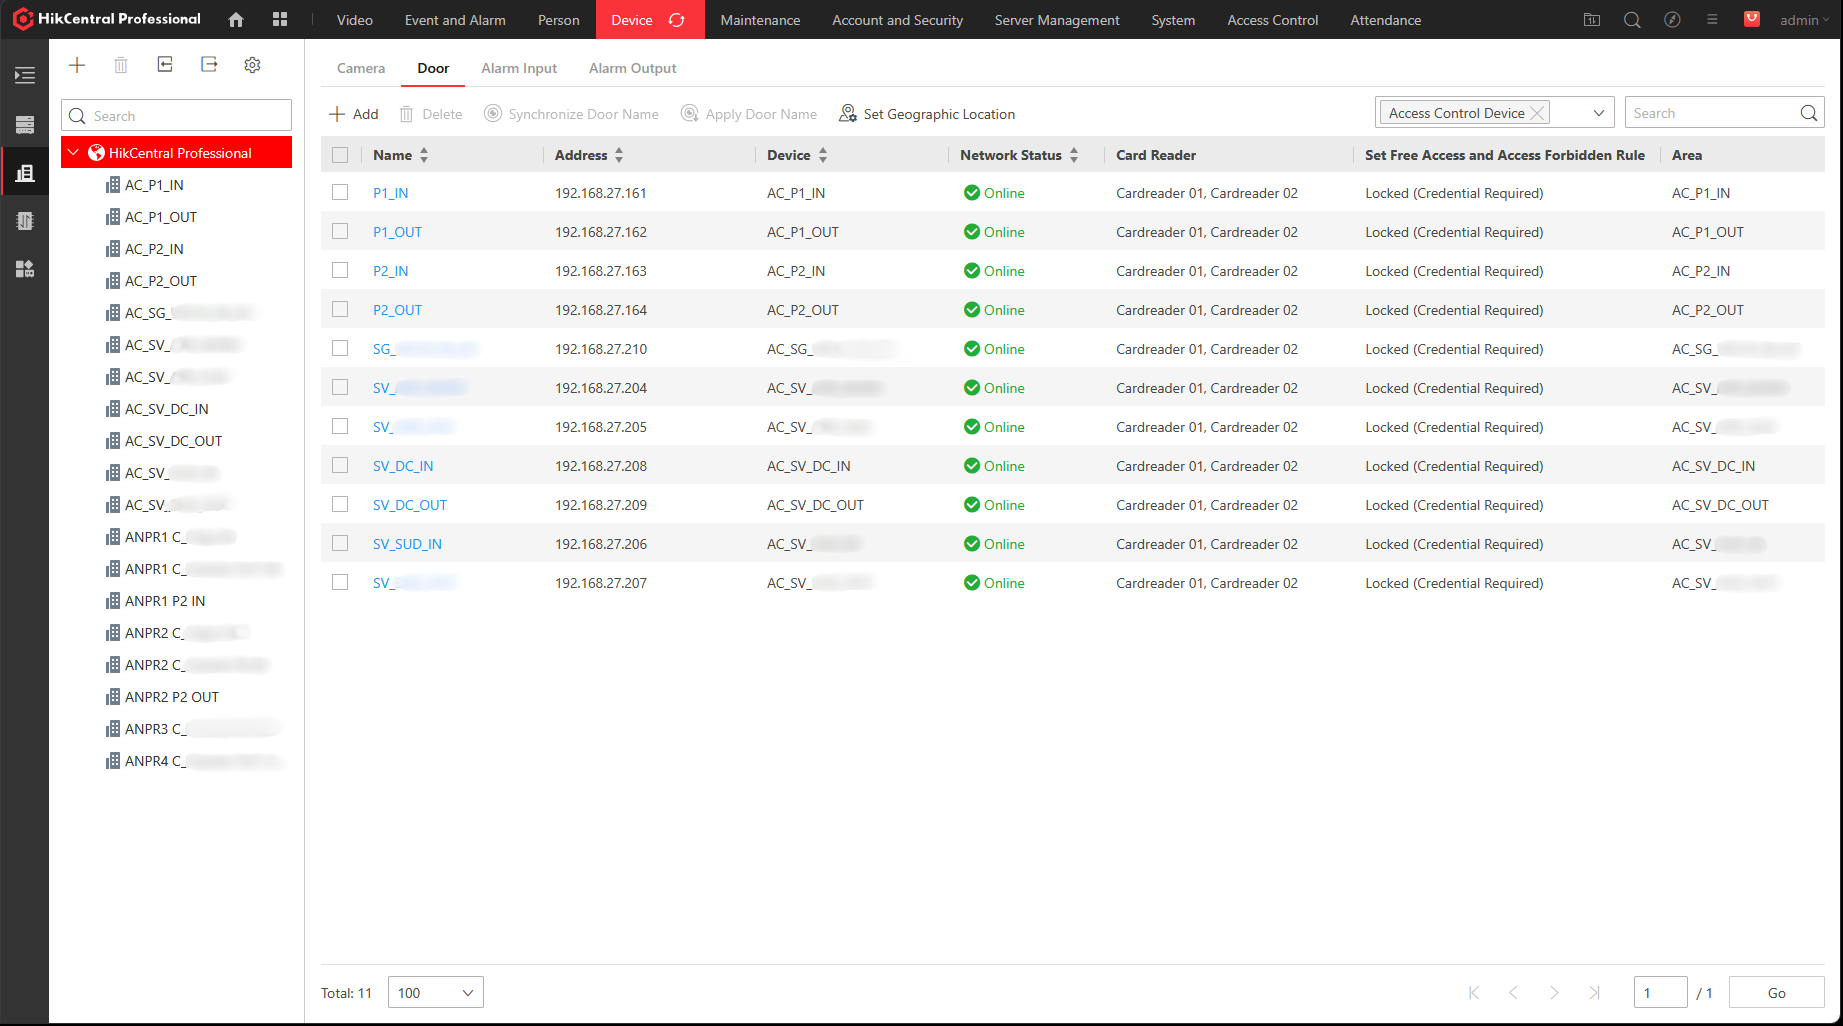Viewport: 1843px width, 1026px height.
Task: Tick the select-all checkbox in table header
Action: [340, 155]
